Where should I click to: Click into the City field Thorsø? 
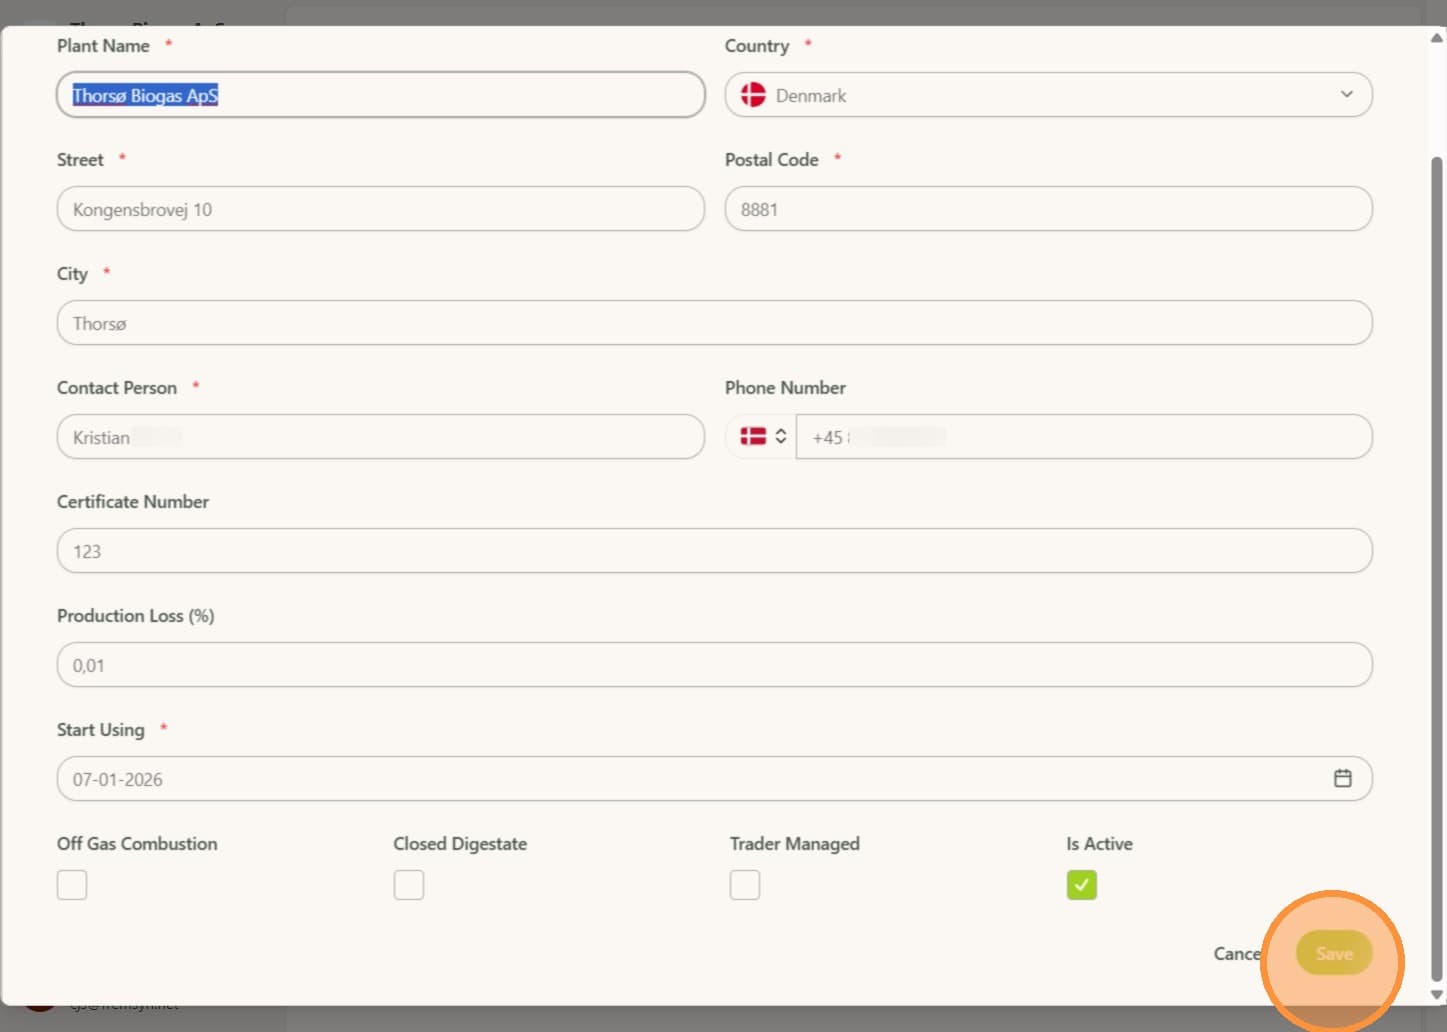(714, 323)
